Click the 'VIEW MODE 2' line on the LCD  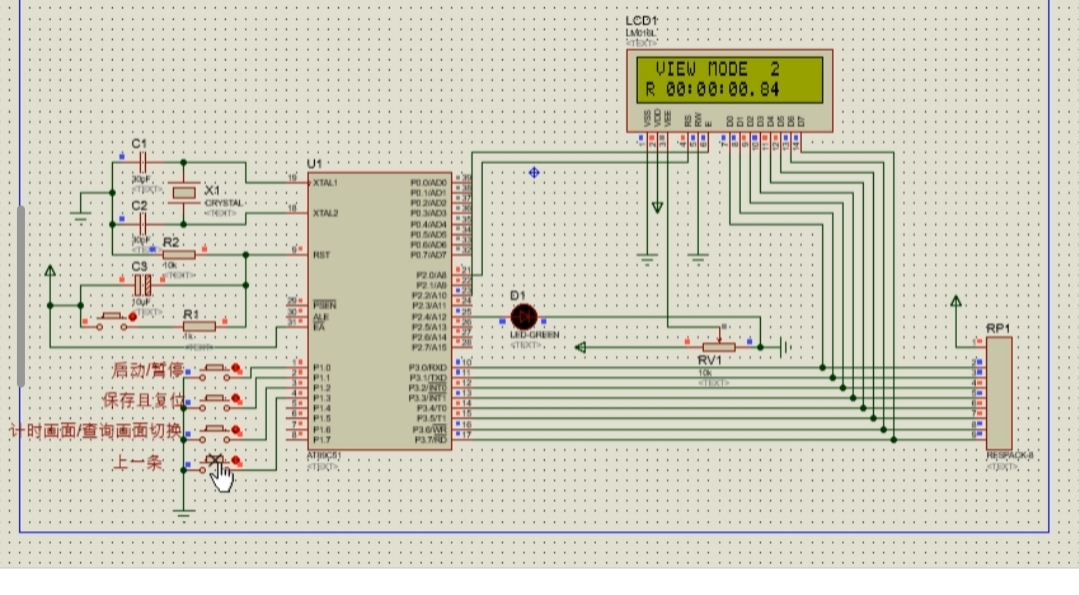pyautogui.click(x=717, y=69)
